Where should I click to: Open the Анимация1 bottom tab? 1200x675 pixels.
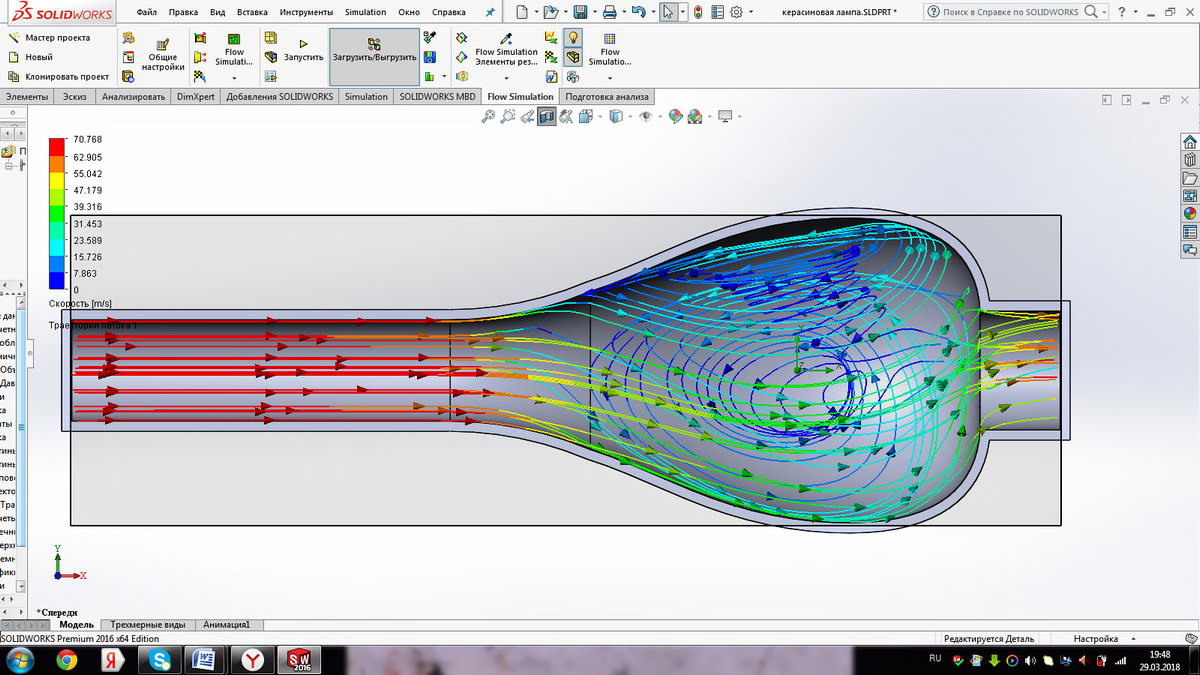[226, 625]
